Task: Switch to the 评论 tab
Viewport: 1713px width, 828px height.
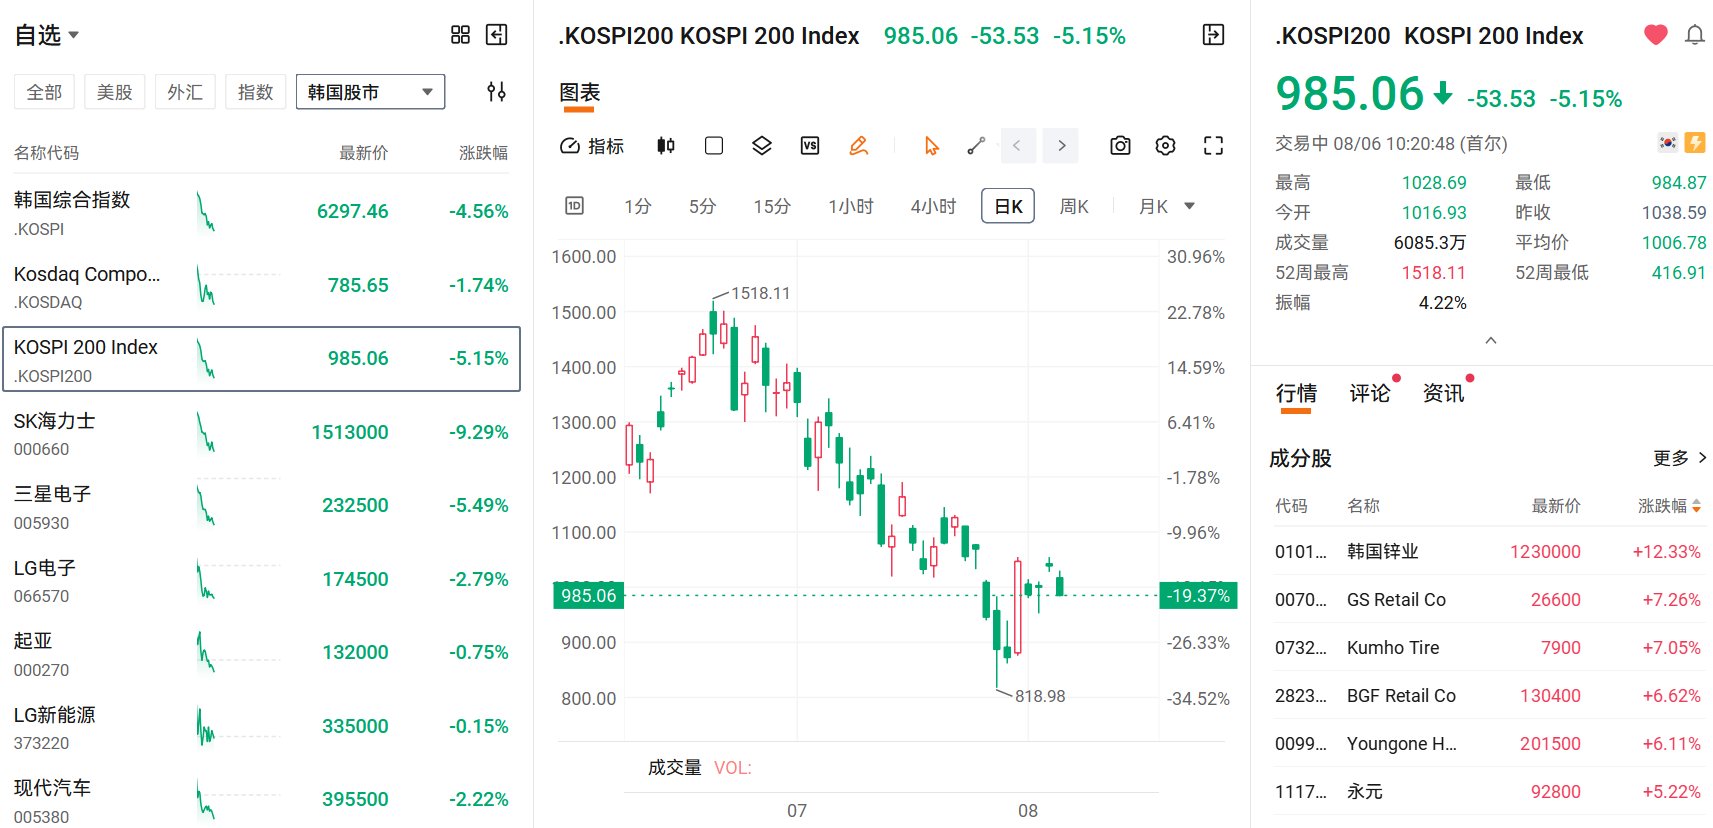Action: tap(1369, 393)
